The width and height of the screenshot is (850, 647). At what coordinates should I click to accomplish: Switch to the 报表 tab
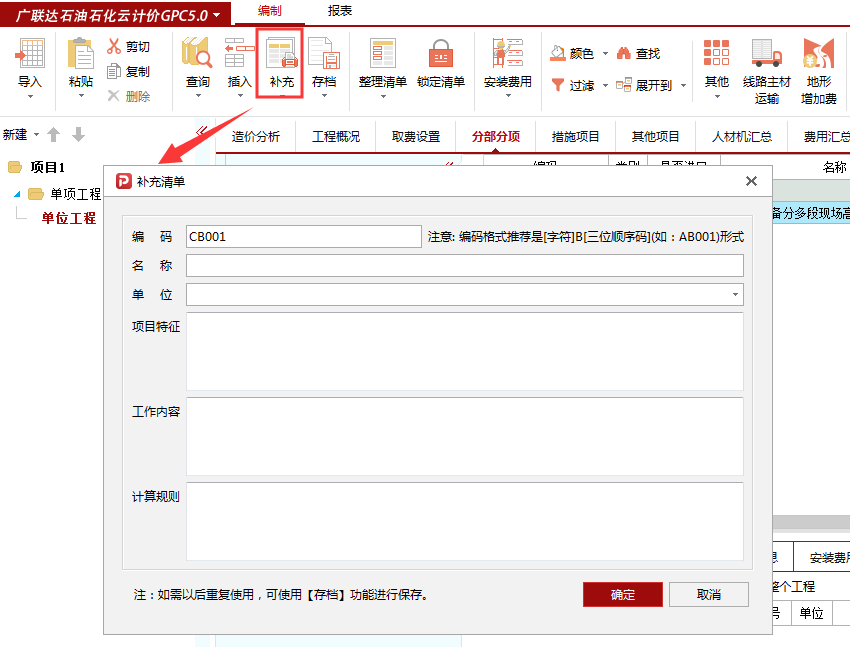point(340,11)
